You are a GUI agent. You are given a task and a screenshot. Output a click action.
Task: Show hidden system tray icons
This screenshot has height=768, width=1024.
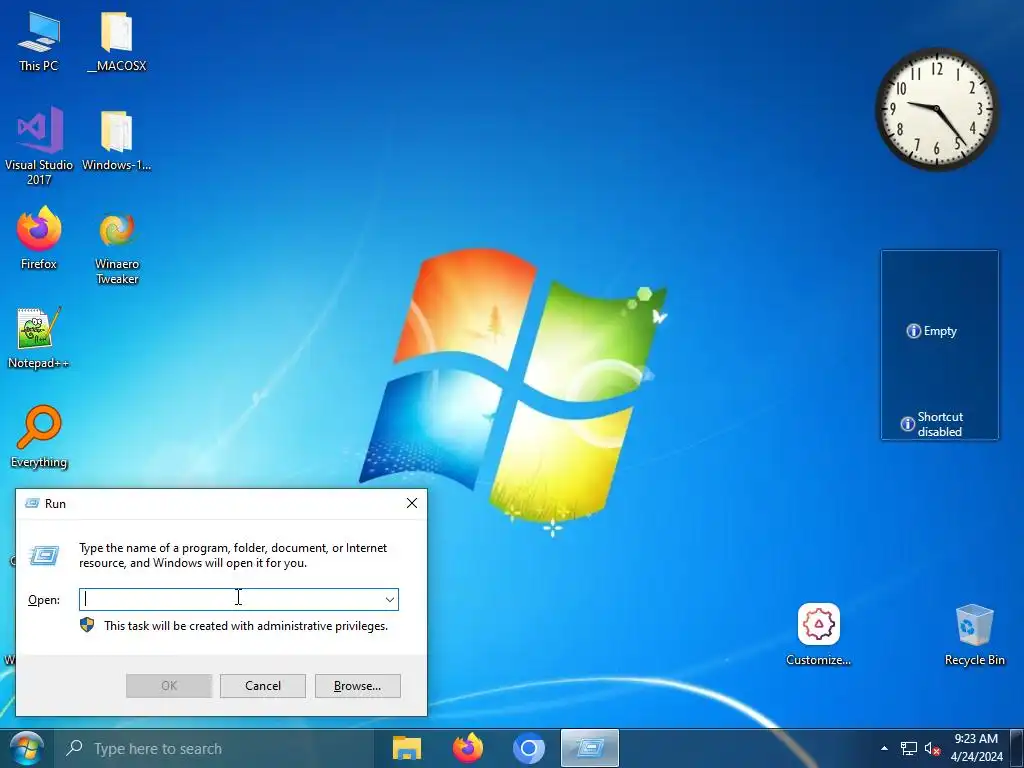coord(884,748)
